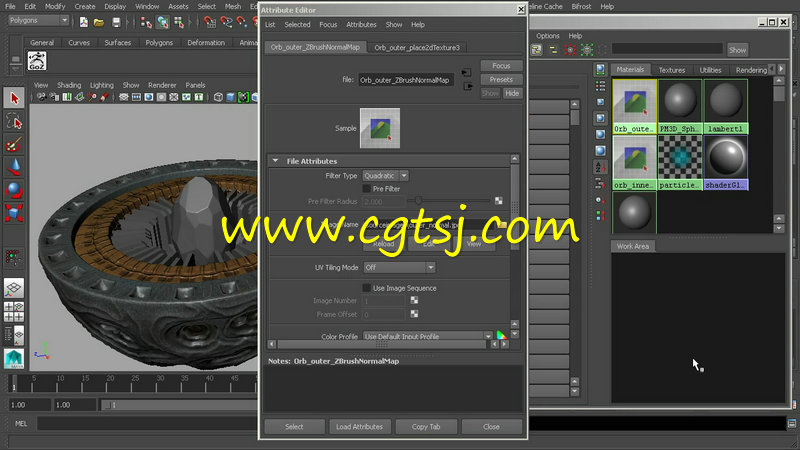Open the Deformation shelf tab
Screen dimensions: 800x450
[206, 43]
